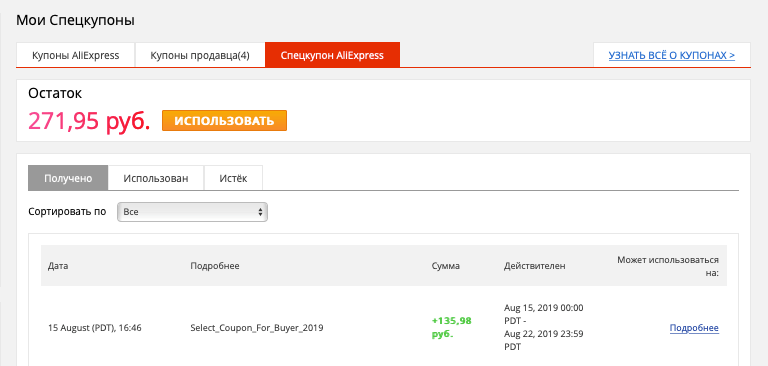768x366 pixels.
Task: Click the Остаток label
Action: coord(55,94)
